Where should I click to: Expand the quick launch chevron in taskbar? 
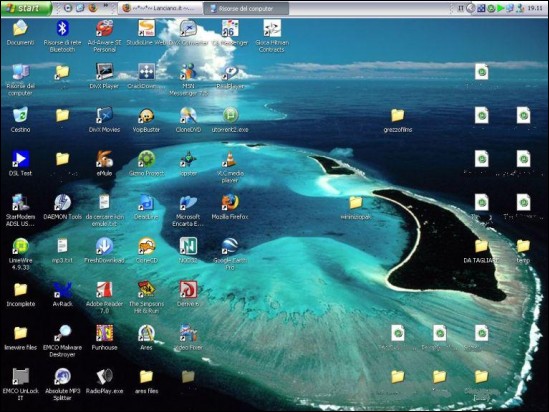click(105, 6)
